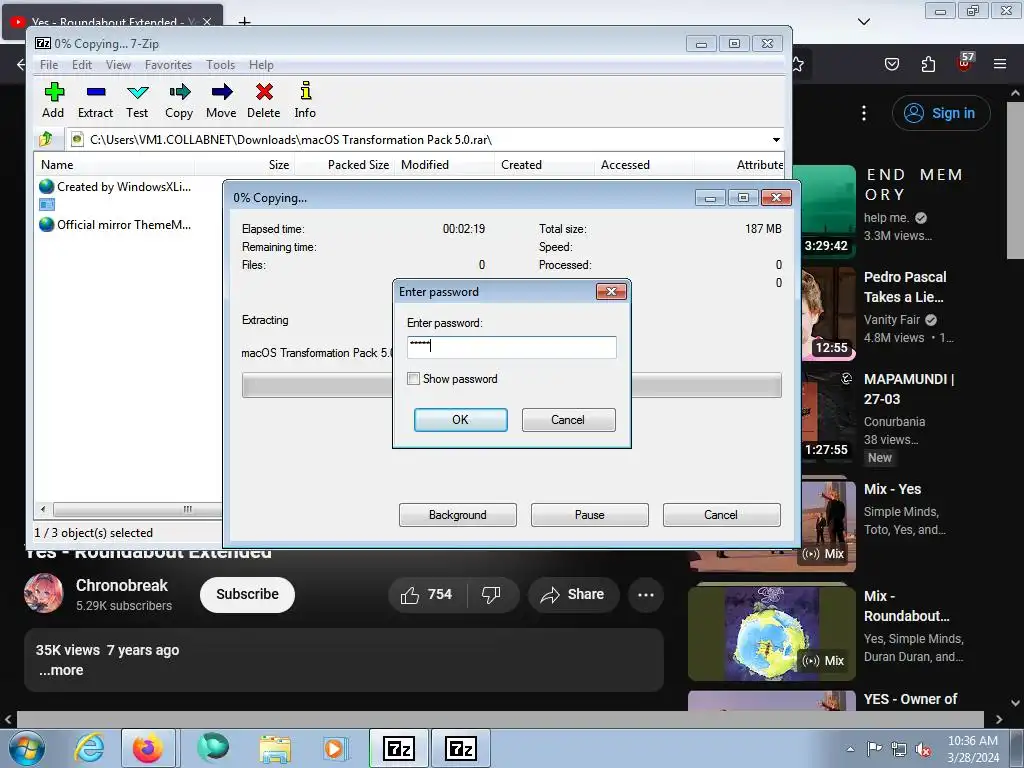The height and width of the screenshot is (768, 1024).
Task: Click the Extract toolbar icon
Action: [x=95, y=101]
